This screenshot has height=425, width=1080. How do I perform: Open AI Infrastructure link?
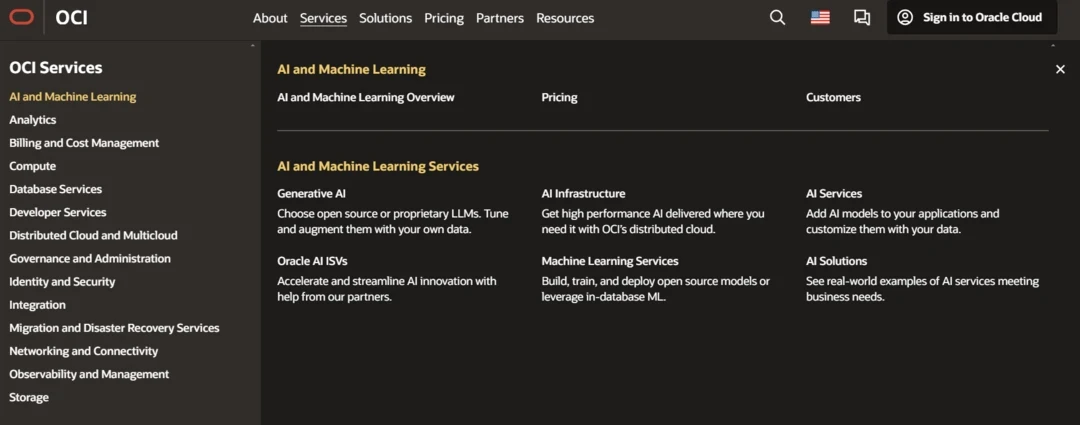pos(583,194)
